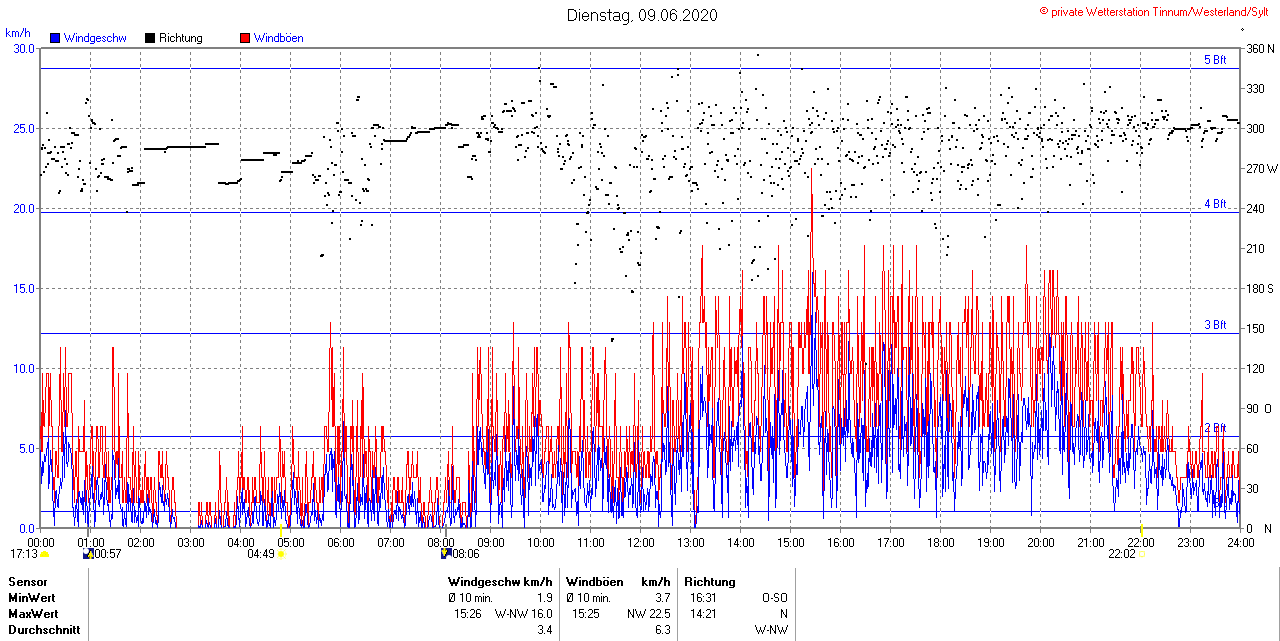The width and height of the screenshot is (1280, 641).
Task: Click the Windböen km/h column header
Action: [x=618, y=581]
